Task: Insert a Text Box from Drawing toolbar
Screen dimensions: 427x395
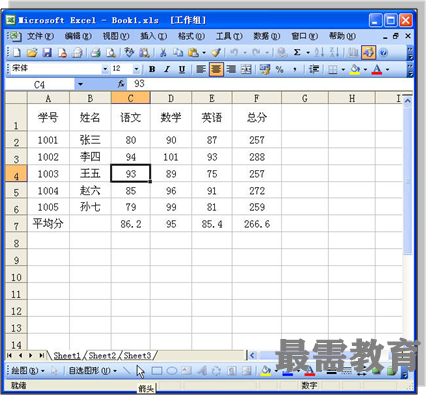Action: pyautogui.click(x=187, y=371)
